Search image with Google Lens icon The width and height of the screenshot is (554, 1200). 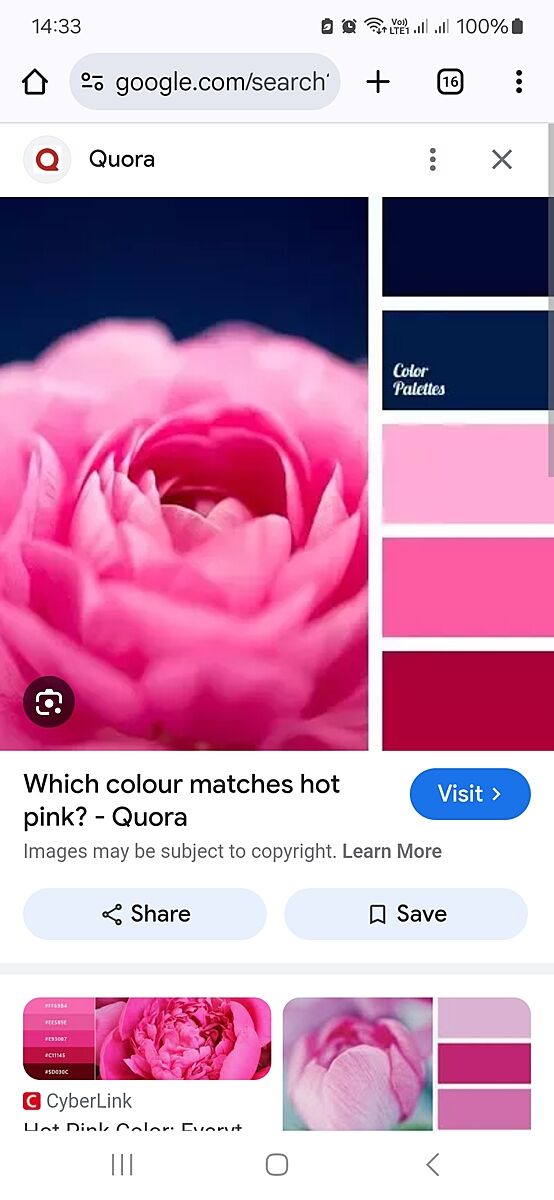[x=48, y=702]
